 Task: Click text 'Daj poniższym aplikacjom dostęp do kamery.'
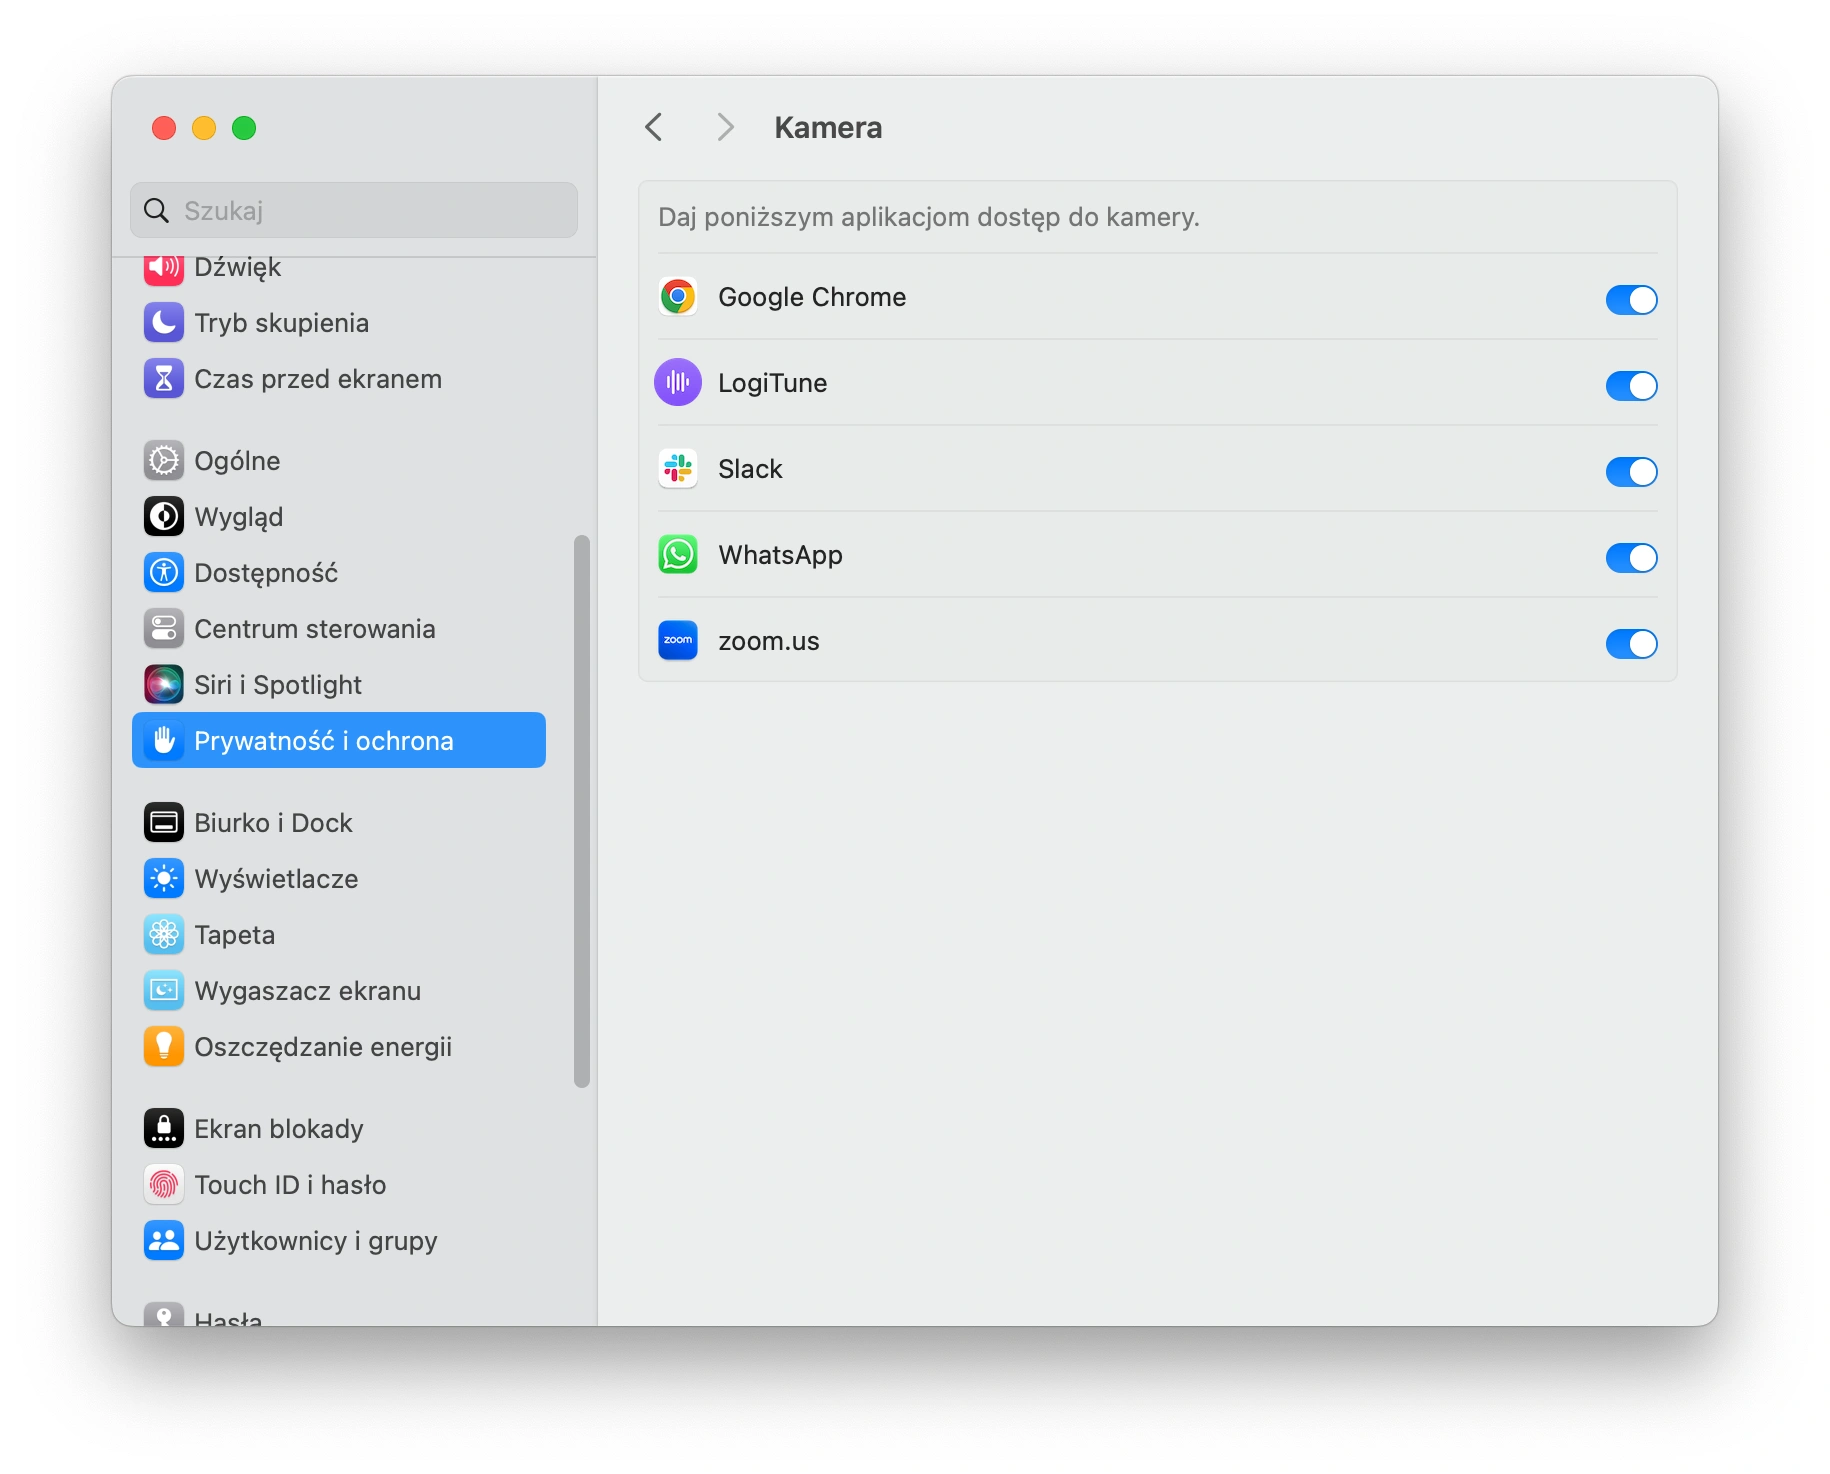tap(929, 217)
